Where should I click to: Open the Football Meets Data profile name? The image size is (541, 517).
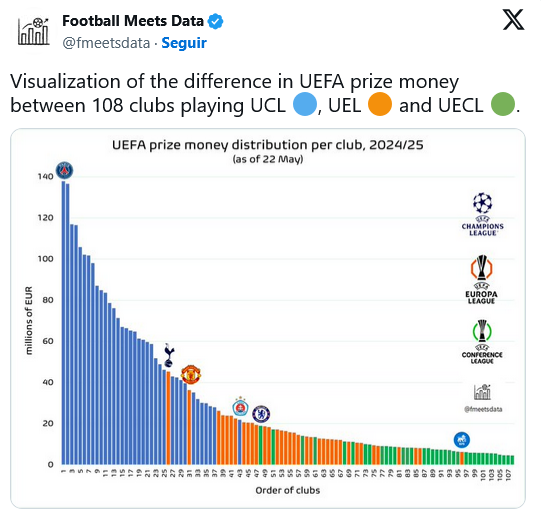click(x=133, y=21)
